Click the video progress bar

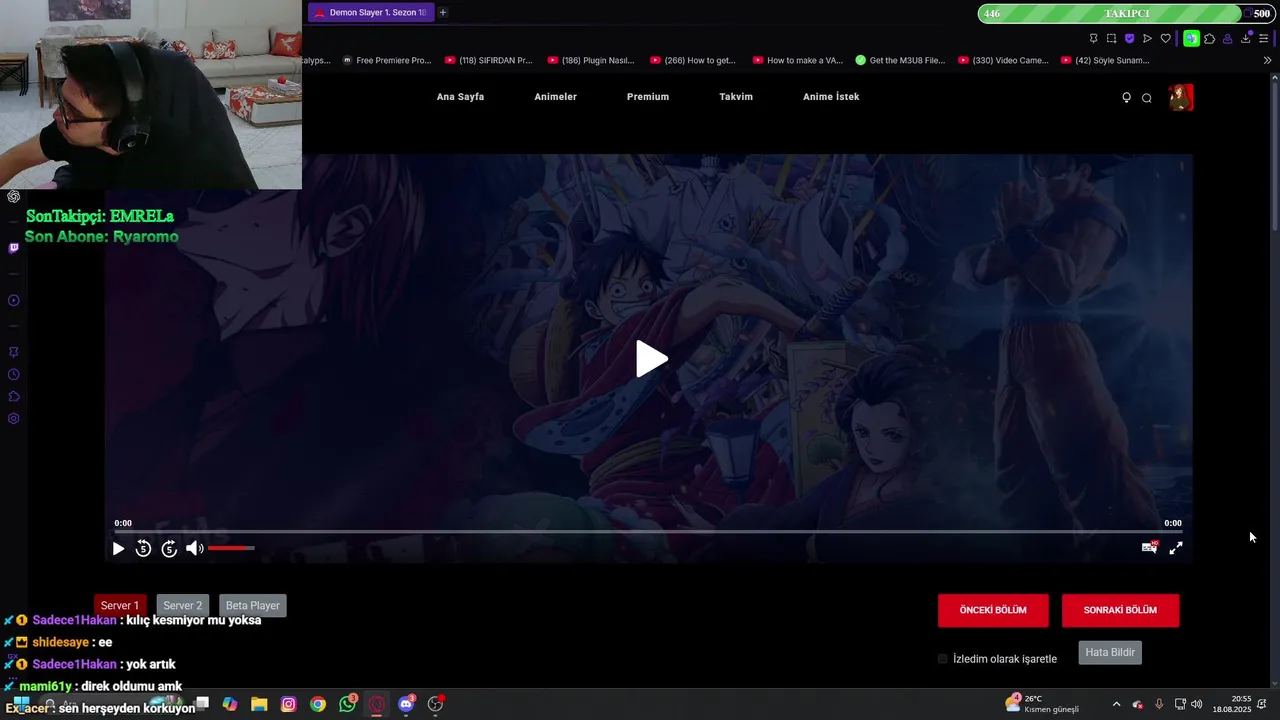click(x=648, y=532)
